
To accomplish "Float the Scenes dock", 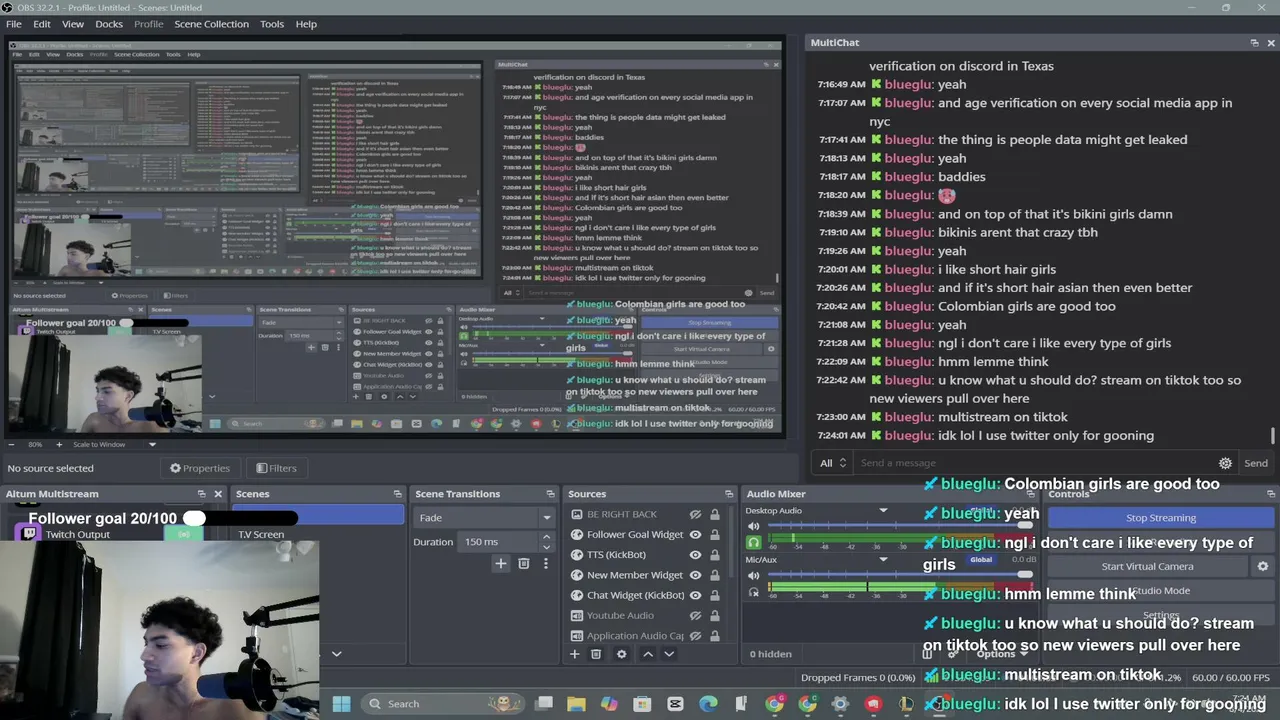I will (x=397, y=494).
